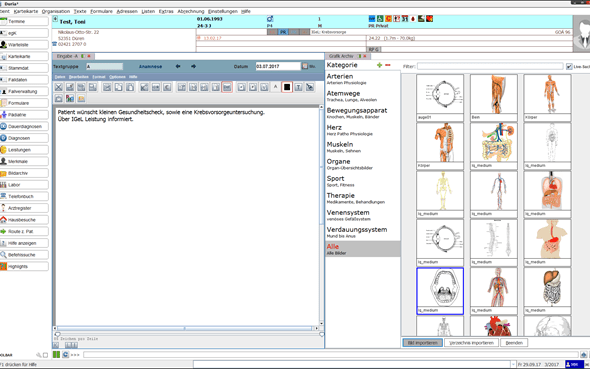Select the selected mouth anatomy thumbnail
Screen dimensions: 590x369
click(x=440, y=291)
